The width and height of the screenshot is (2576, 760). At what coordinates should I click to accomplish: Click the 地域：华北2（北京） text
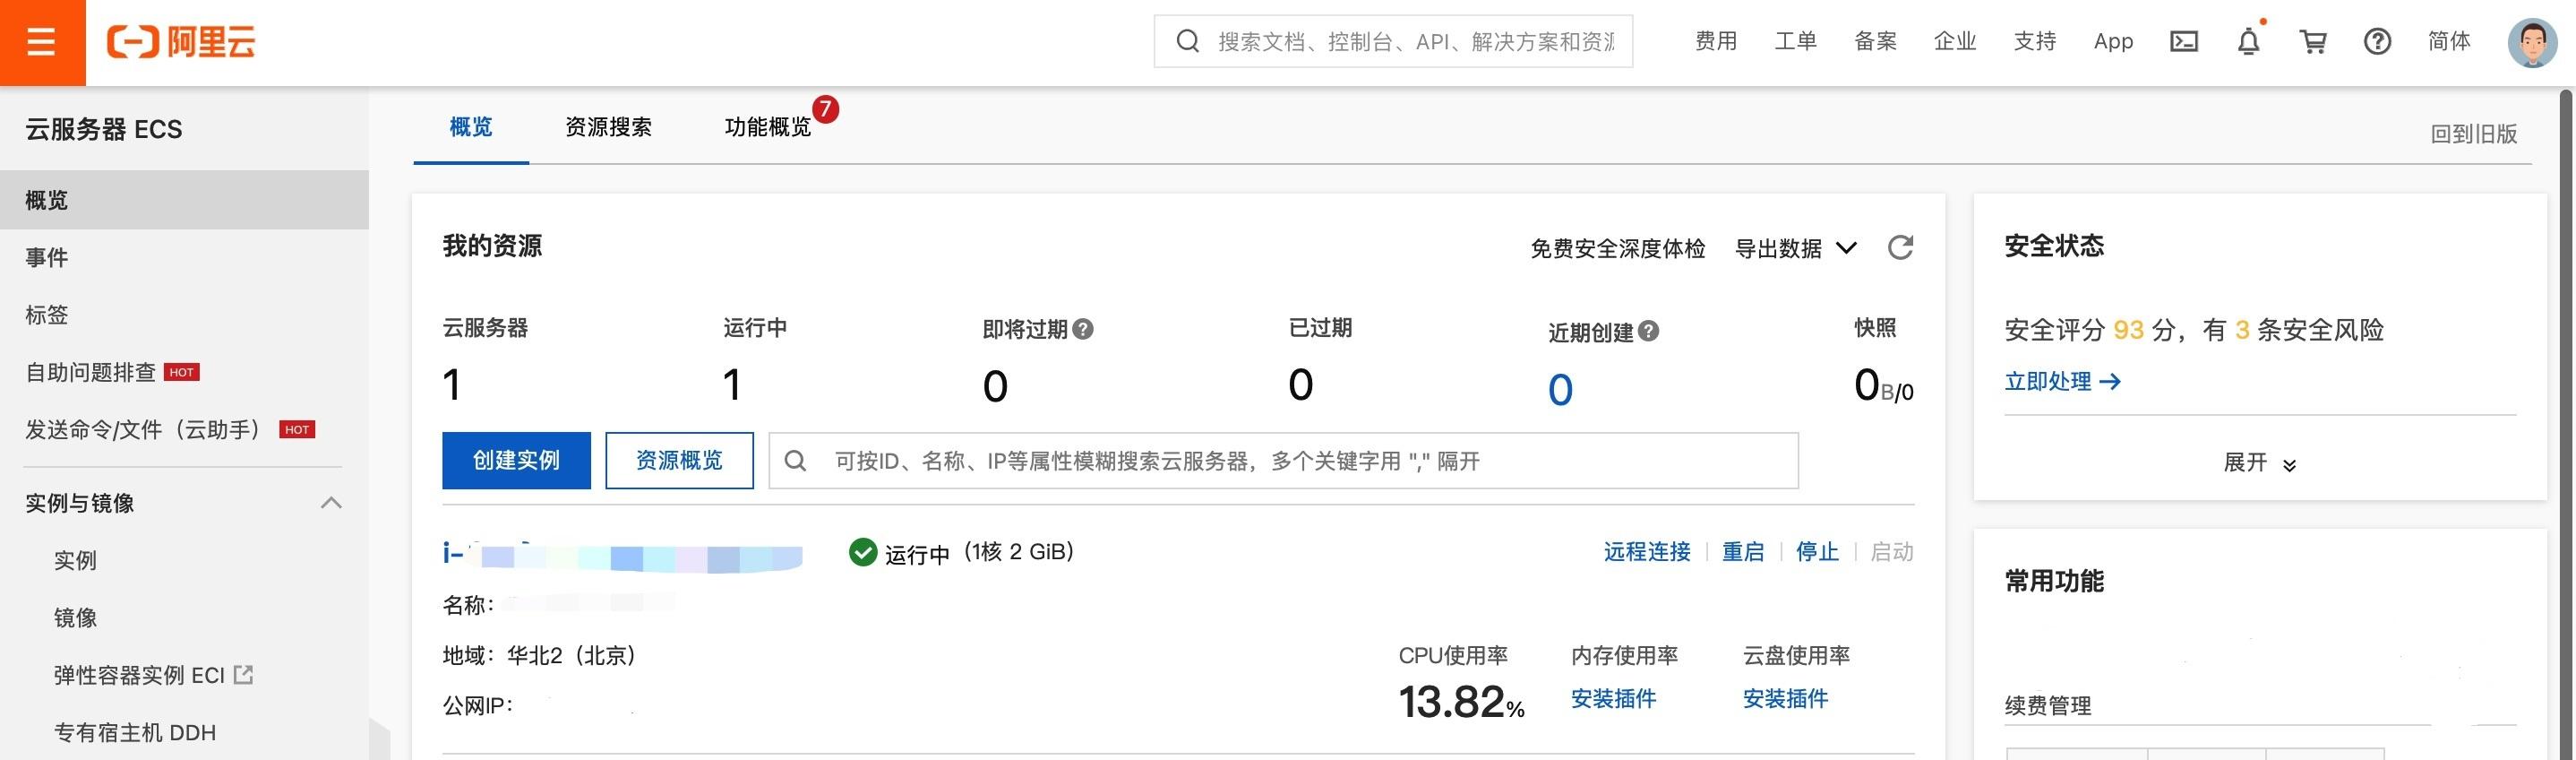point(540,656)
